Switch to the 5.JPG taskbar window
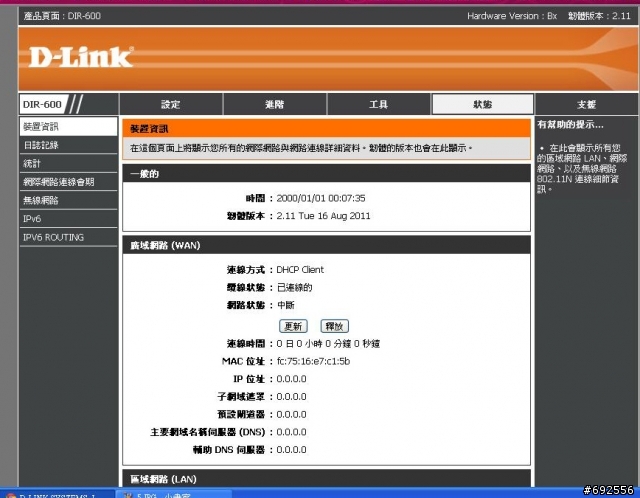Screen dimensions: 640x498 173,494
